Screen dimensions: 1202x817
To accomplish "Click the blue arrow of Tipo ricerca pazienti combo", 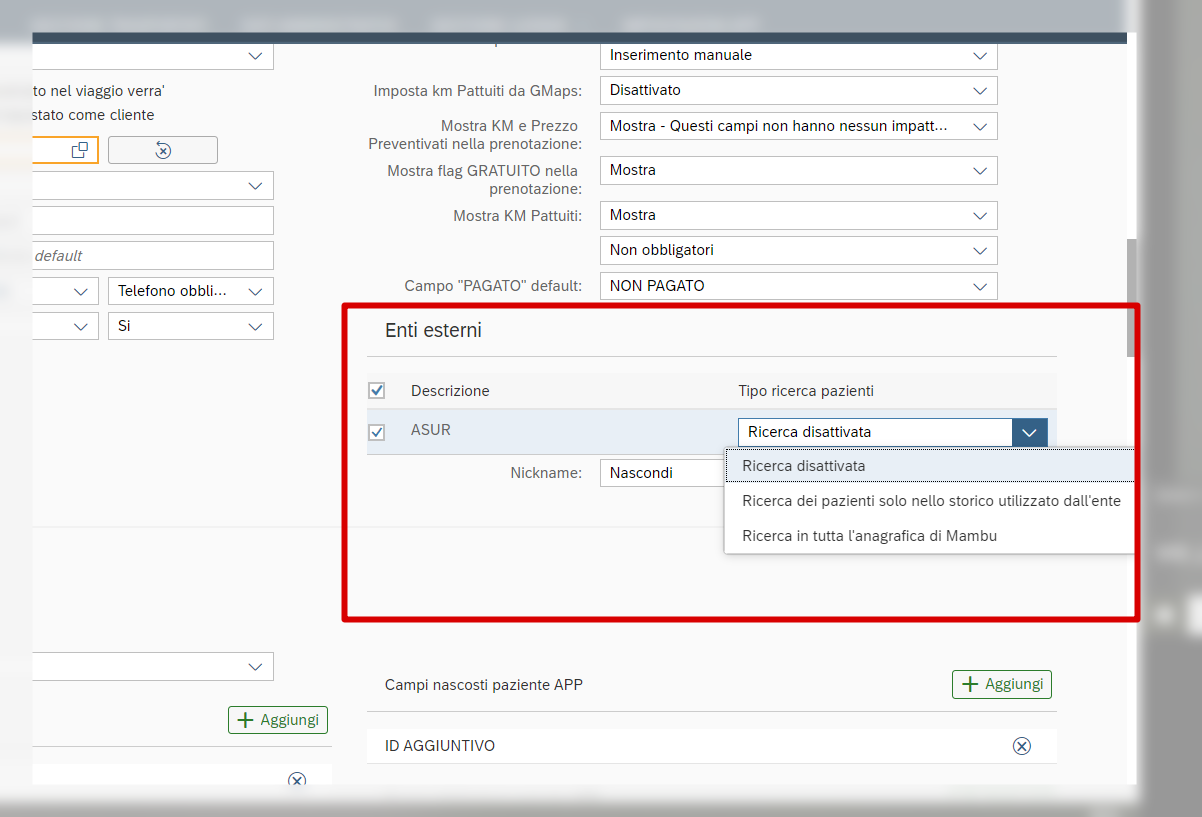I will [1030, 432].
